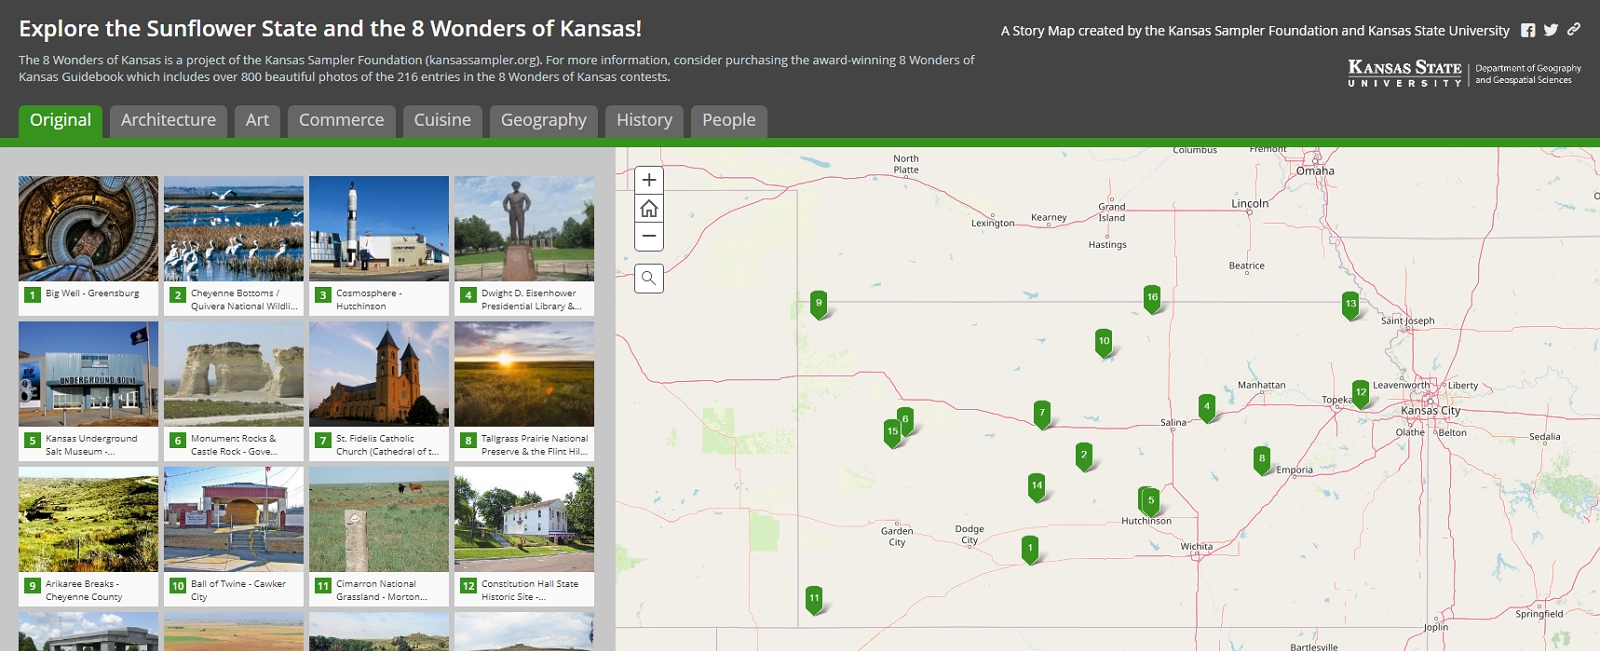Click the Kearney label on the map

tap(1049, 217)
